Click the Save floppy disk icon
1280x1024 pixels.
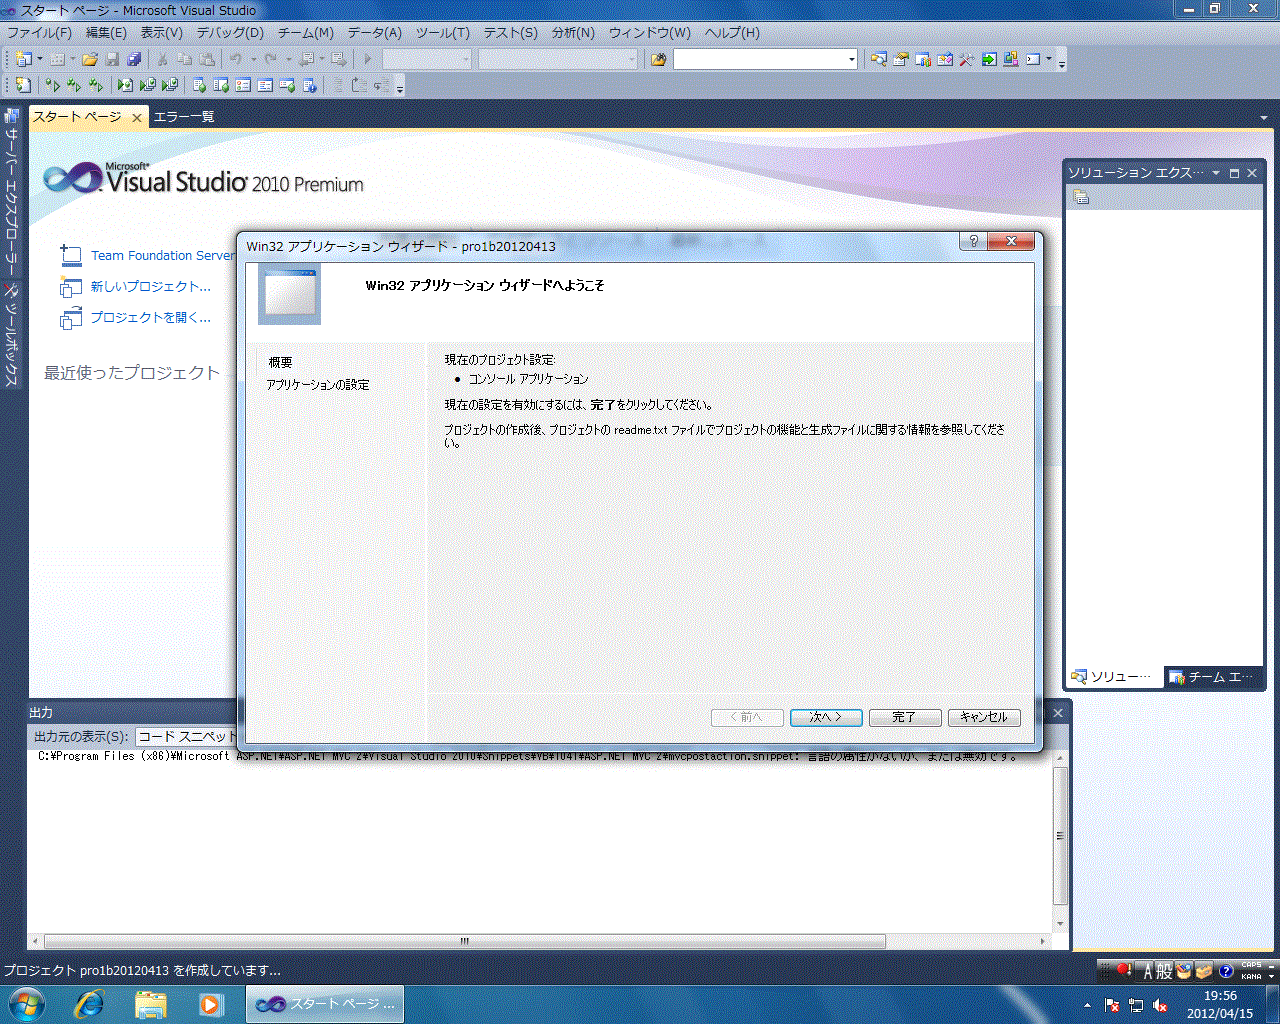112,59
